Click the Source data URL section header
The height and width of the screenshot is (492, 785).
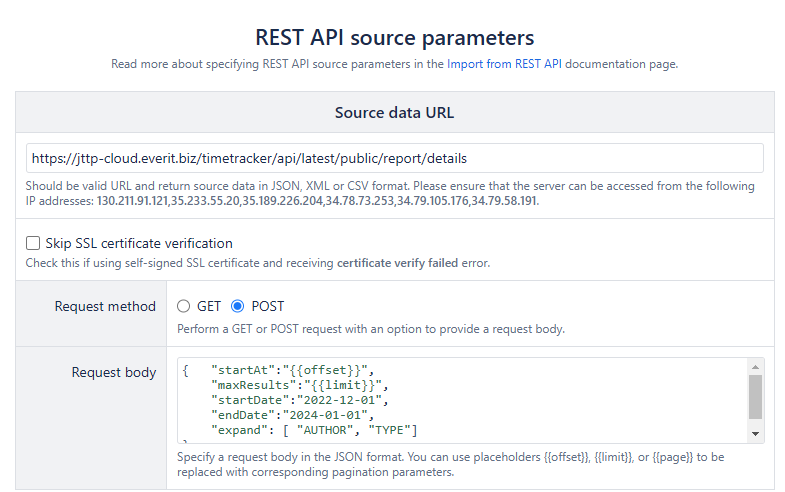394,113
